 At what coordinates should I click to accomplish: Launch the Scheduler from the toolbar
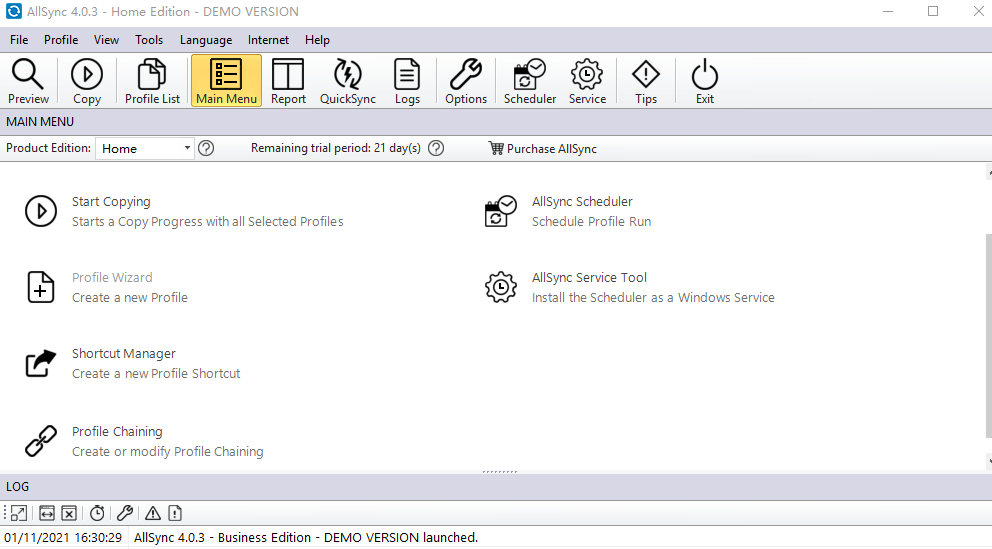click(x=529, y=81)
